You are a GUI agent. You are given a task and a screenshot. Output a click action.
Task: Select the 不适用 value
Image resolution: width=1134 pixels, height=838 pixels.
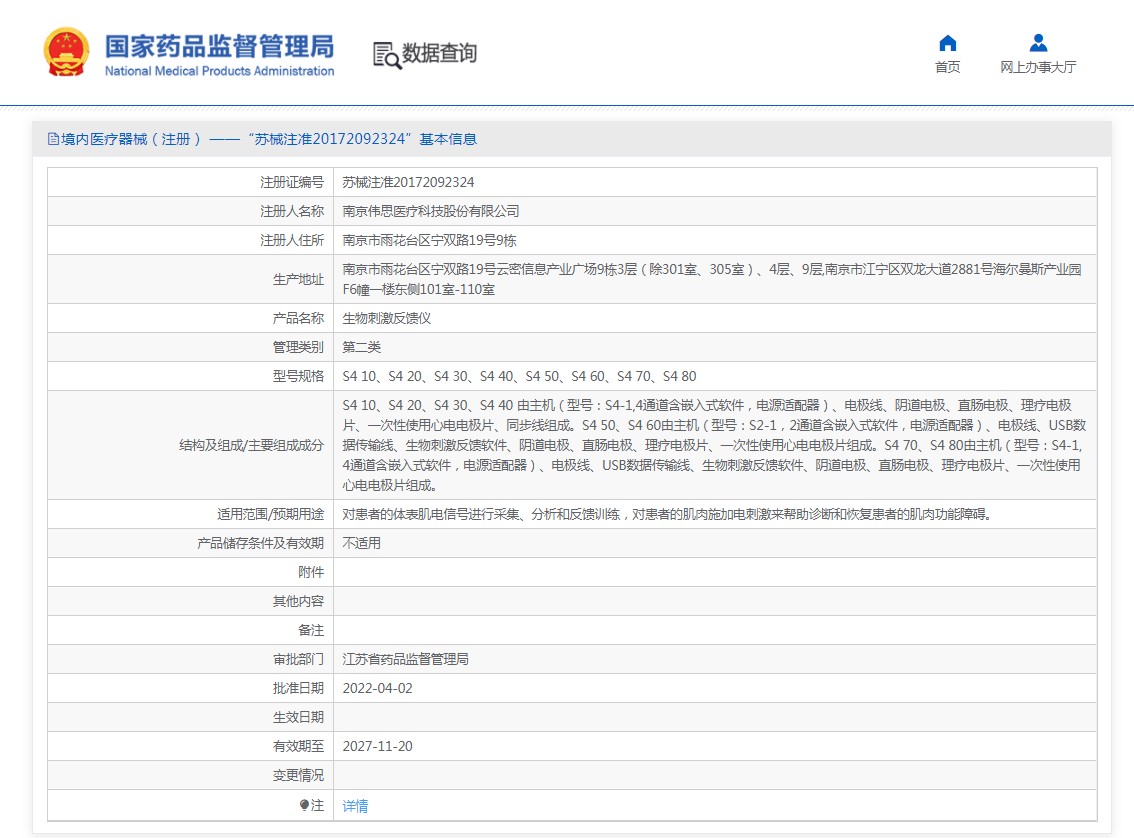[x=362, y=543]
